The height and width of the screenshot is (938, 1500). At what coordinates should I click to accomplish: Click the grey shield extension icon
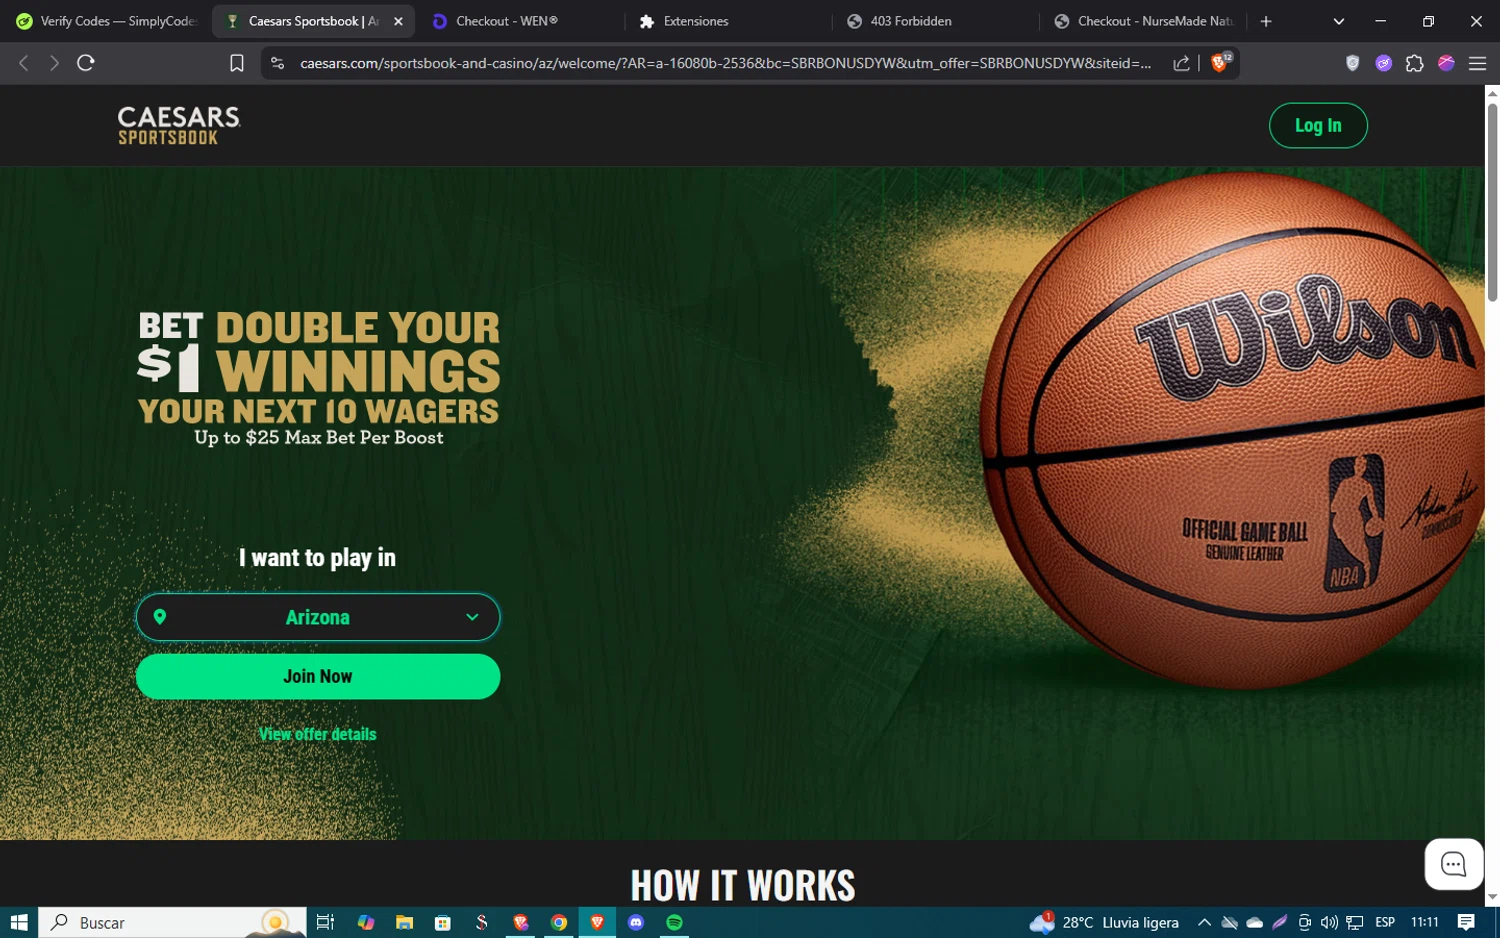click(x=1353, y=63)
